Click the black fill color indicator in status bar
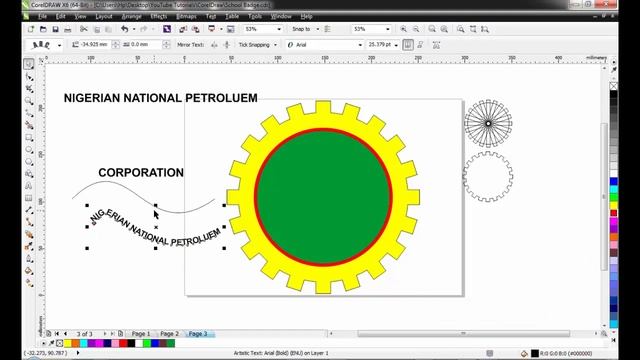Viewport: 640px width, 360px height. [535, 353]
